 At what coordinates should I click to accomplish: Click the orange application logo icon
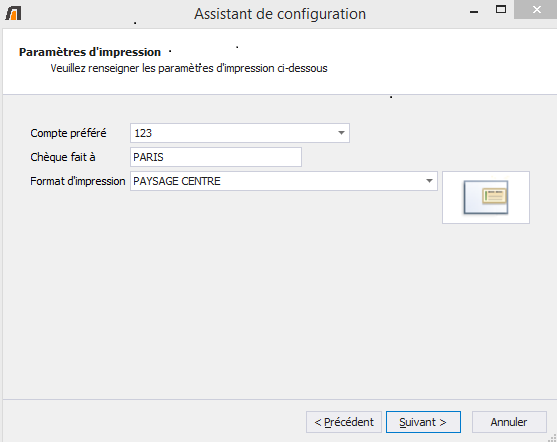(13, 14)
